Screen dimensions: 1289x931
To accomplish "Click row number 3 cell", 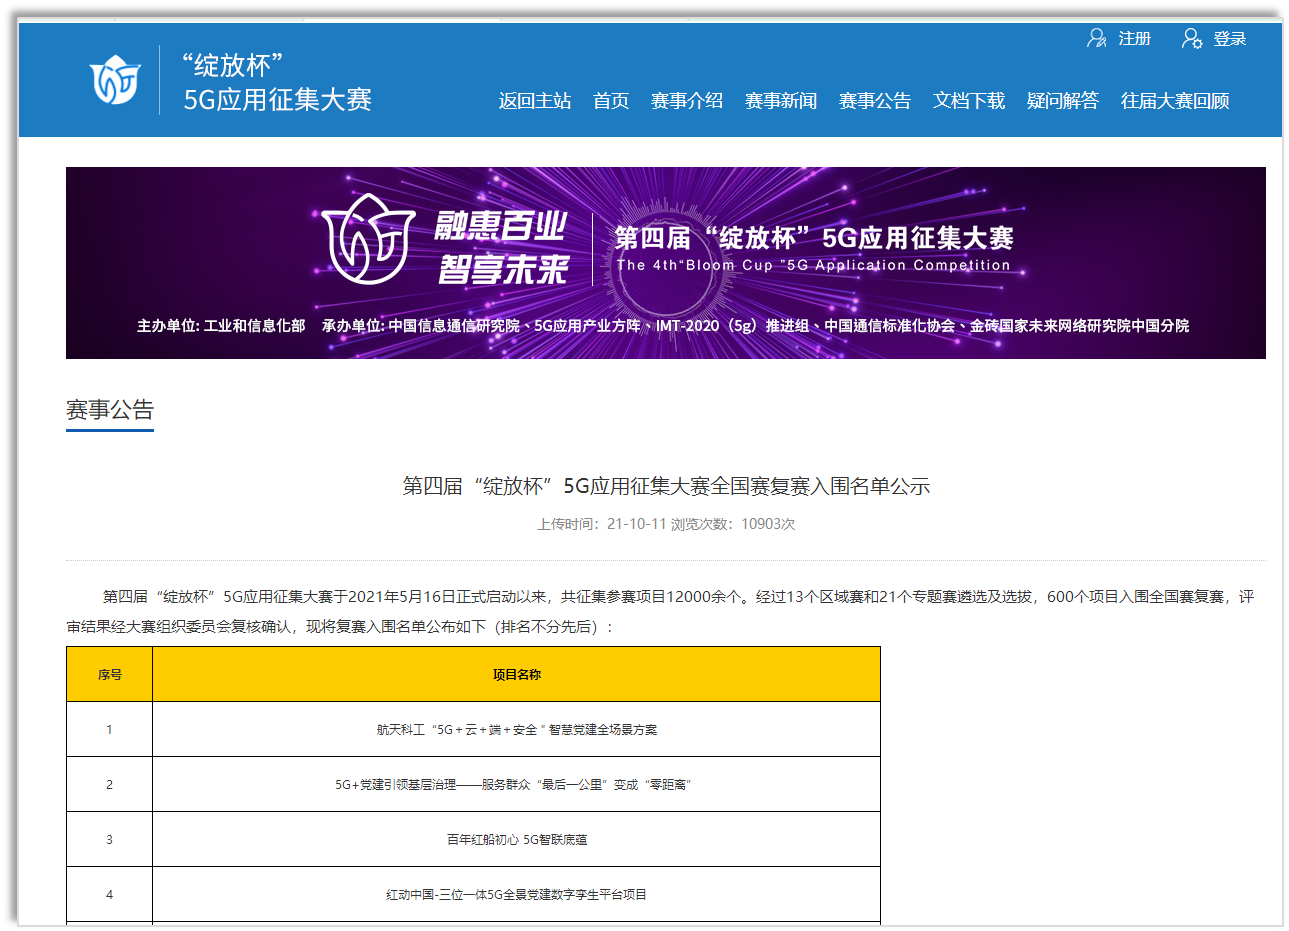I will (x=110, y=839).
